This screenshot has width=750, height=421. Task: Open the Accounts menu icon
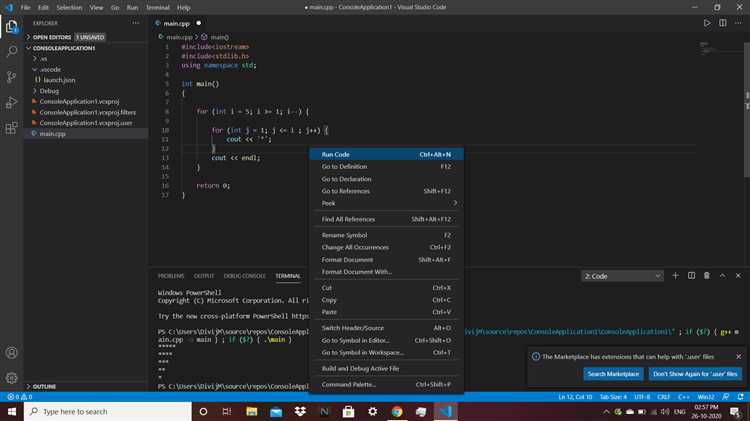11,353
